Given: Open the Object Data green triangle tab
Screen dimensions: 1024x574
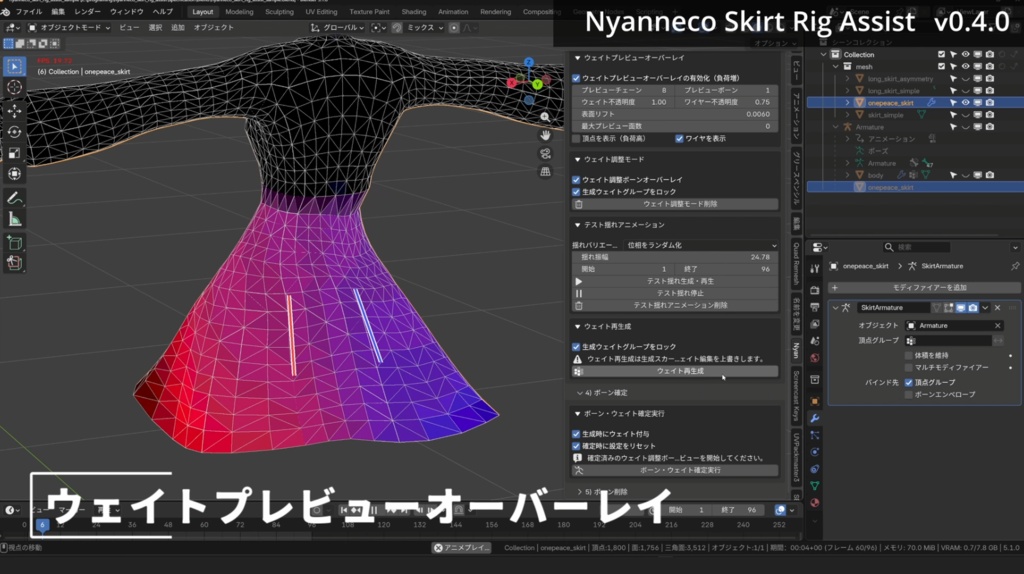Looking at the screenshot, I should (x=814, y=486).
